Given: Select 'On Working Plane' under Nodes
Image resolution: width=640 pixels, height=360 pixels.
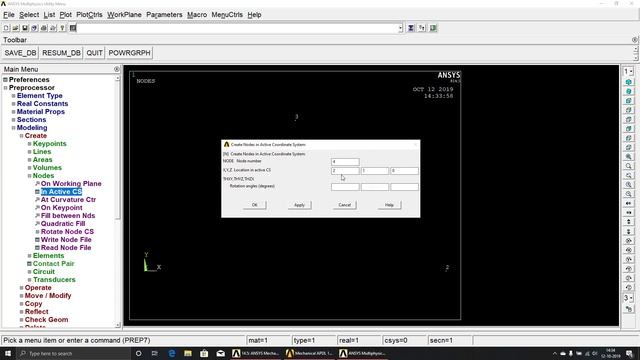Looking at the screenshot, I should point(71,184).
